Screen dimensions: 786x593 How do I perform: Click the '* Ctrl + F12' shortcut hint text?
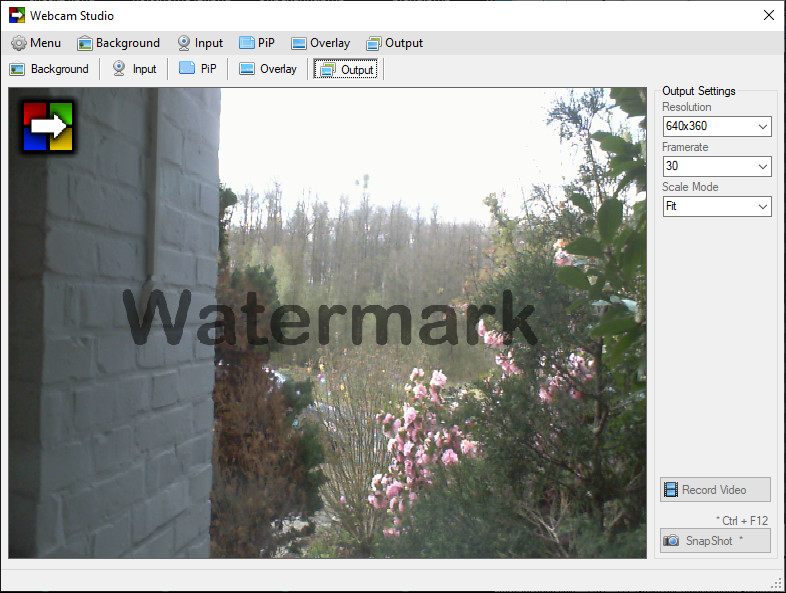[742, 521]
